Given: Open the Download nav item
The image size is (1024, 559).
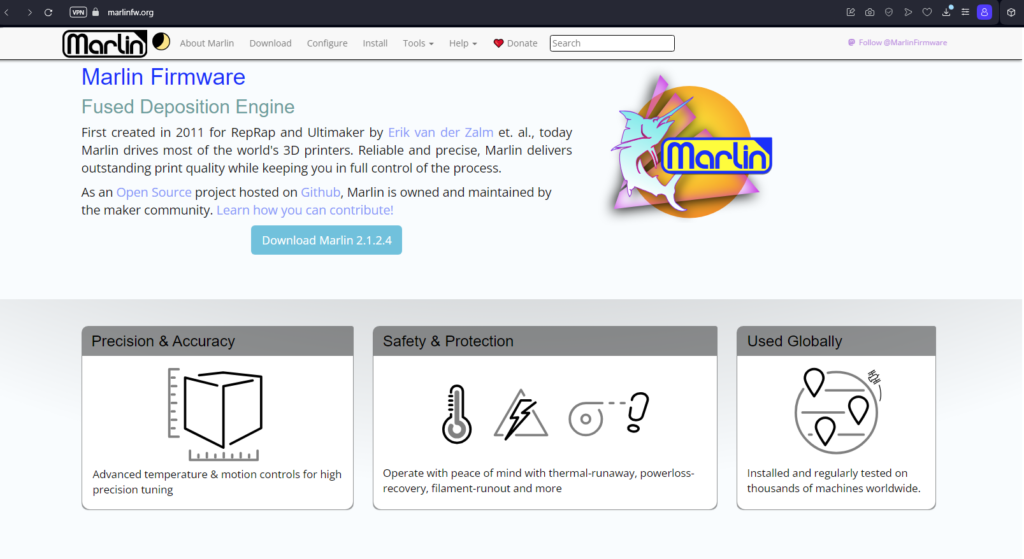Looking at the screenshot, I should coord(270,43).
